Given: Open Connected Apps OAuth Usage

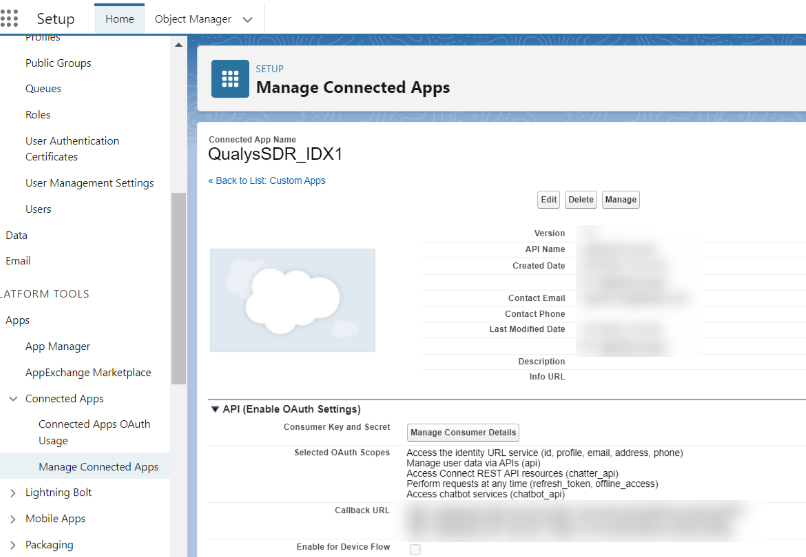Looking at the screenshot, I should click(x=94, y=433).
